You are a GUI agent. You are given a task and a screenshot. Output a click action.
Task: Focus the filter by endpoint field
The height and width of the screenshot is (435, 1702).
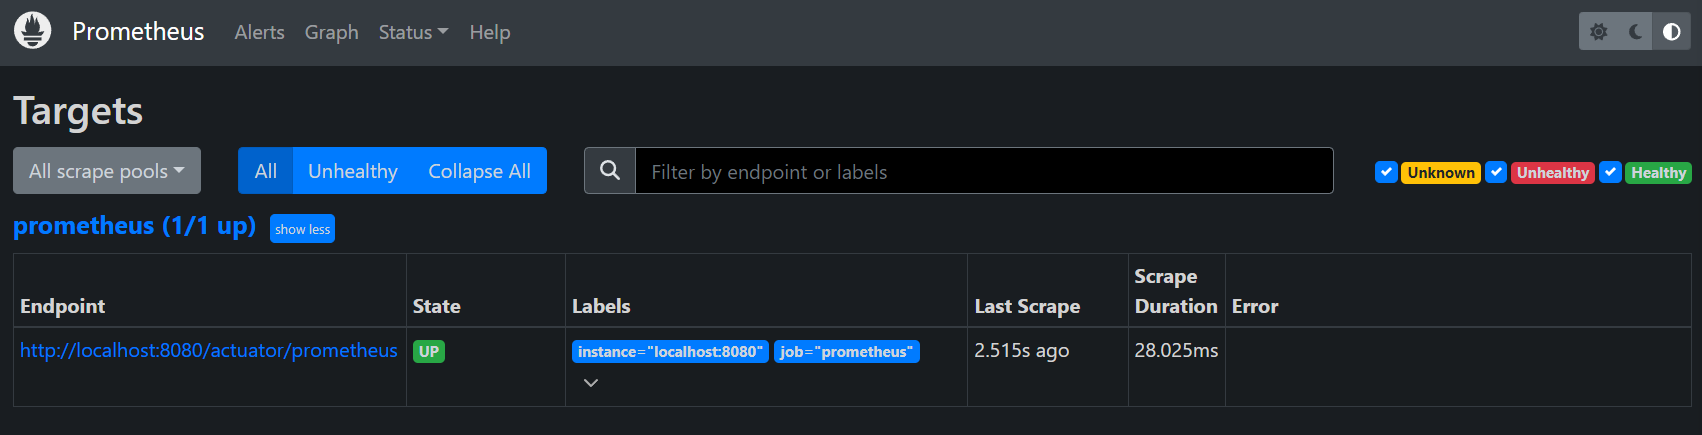coord(984,171)
